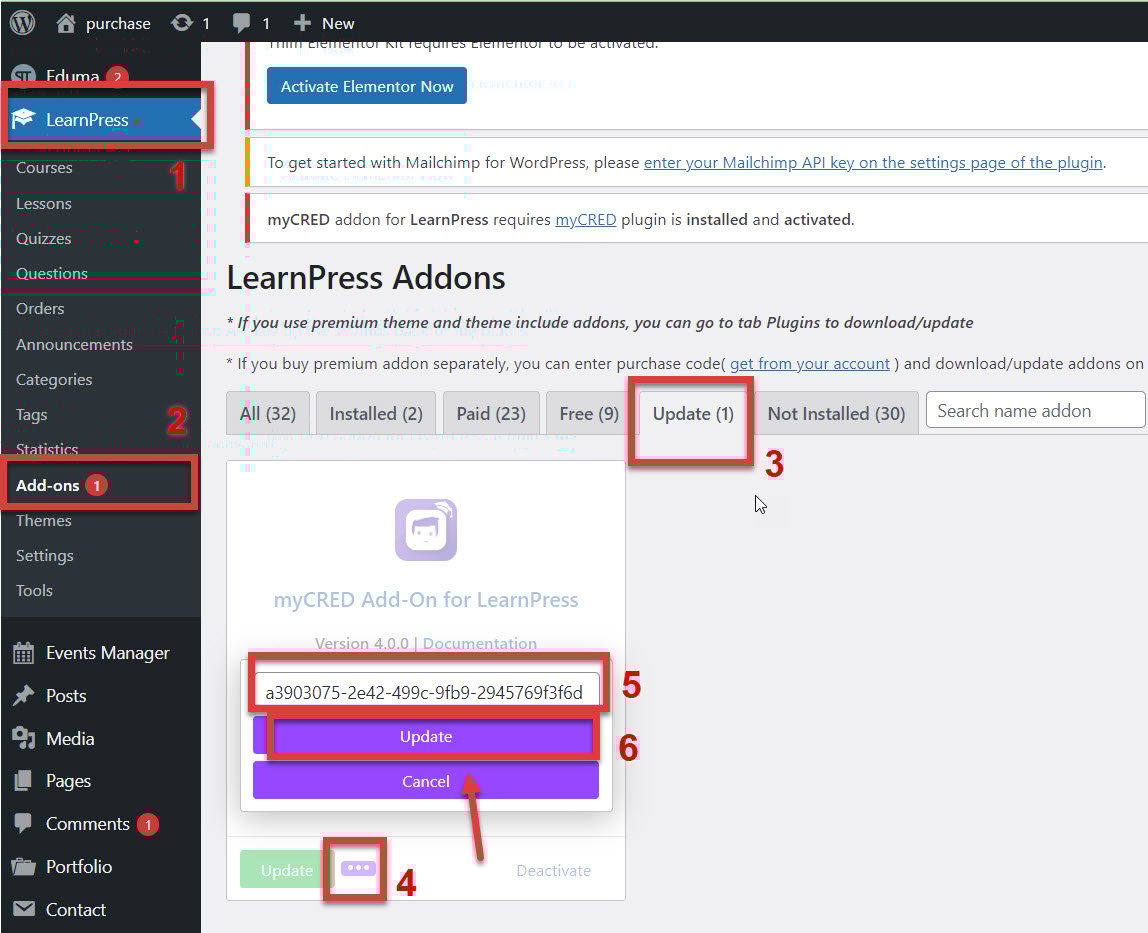Open the Add-ons submenu item
Image resolution: width=1148 pixels, height=933 pixels.
click(48, 486)
